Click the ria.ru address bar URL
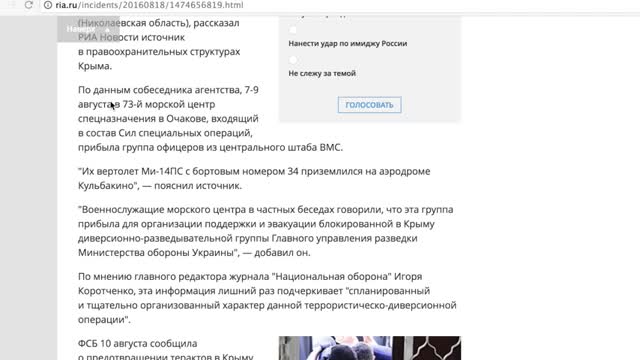640x360 pixels. [x=149, y=5]
